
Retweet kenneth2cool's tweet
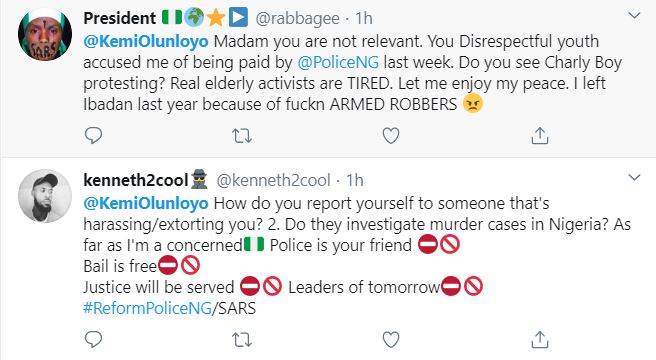tap(242, 340)
